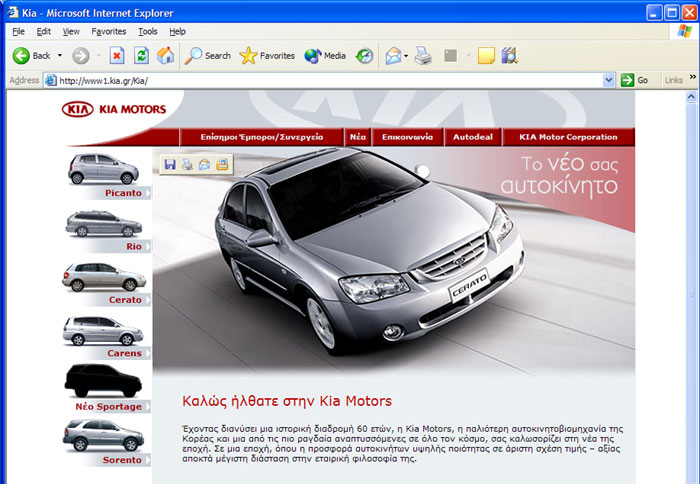Open the Favorites menu in the menu bar
The width and height of the screenshot is (700, 484).
108,32
